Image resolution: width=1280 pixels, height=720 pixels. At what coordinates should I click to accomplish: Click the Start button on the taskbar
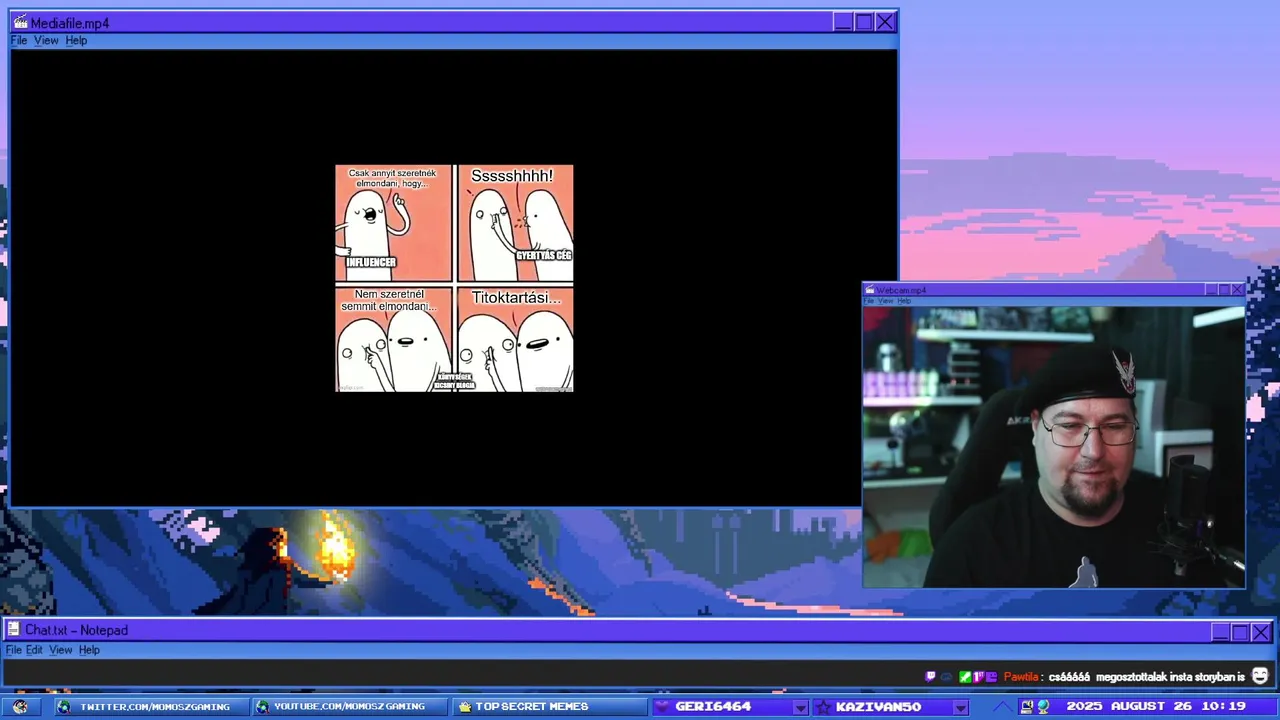(20, 707)
